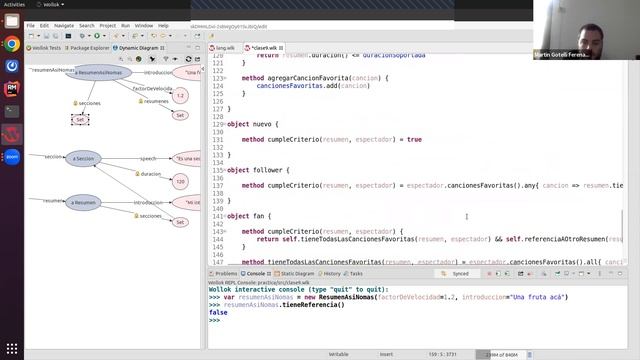
Task: Switch to the Package Explorer tab
Action: (87, 48)
